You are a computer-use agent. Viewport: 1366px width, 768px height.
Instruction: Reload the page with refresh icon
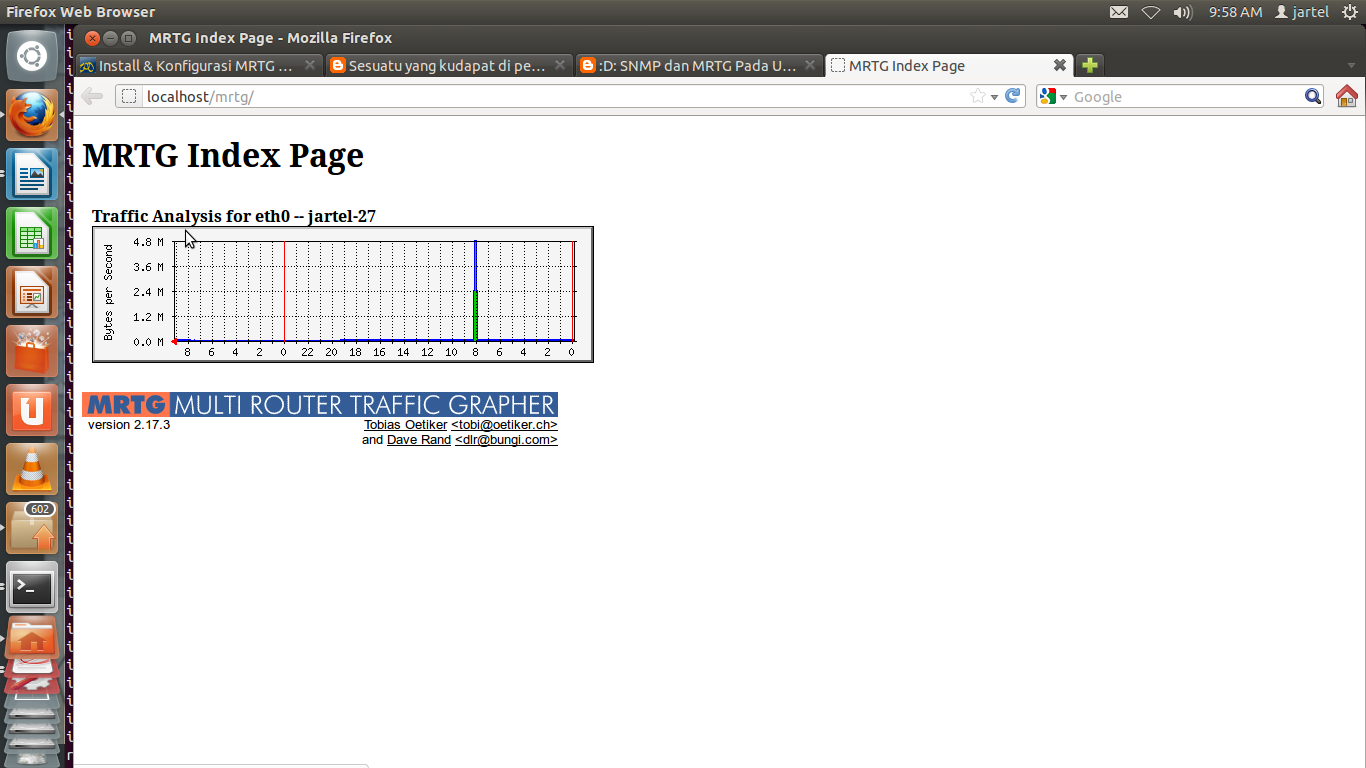click(x=1013, y=96)
